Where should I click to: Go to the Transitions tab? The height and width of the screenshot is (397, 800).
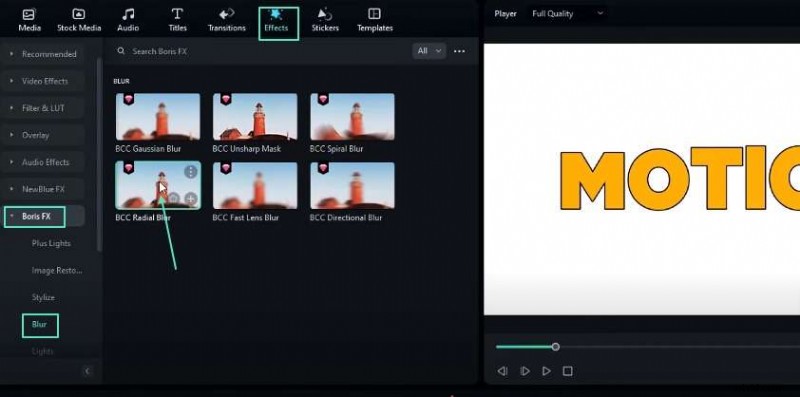[227, 20]
